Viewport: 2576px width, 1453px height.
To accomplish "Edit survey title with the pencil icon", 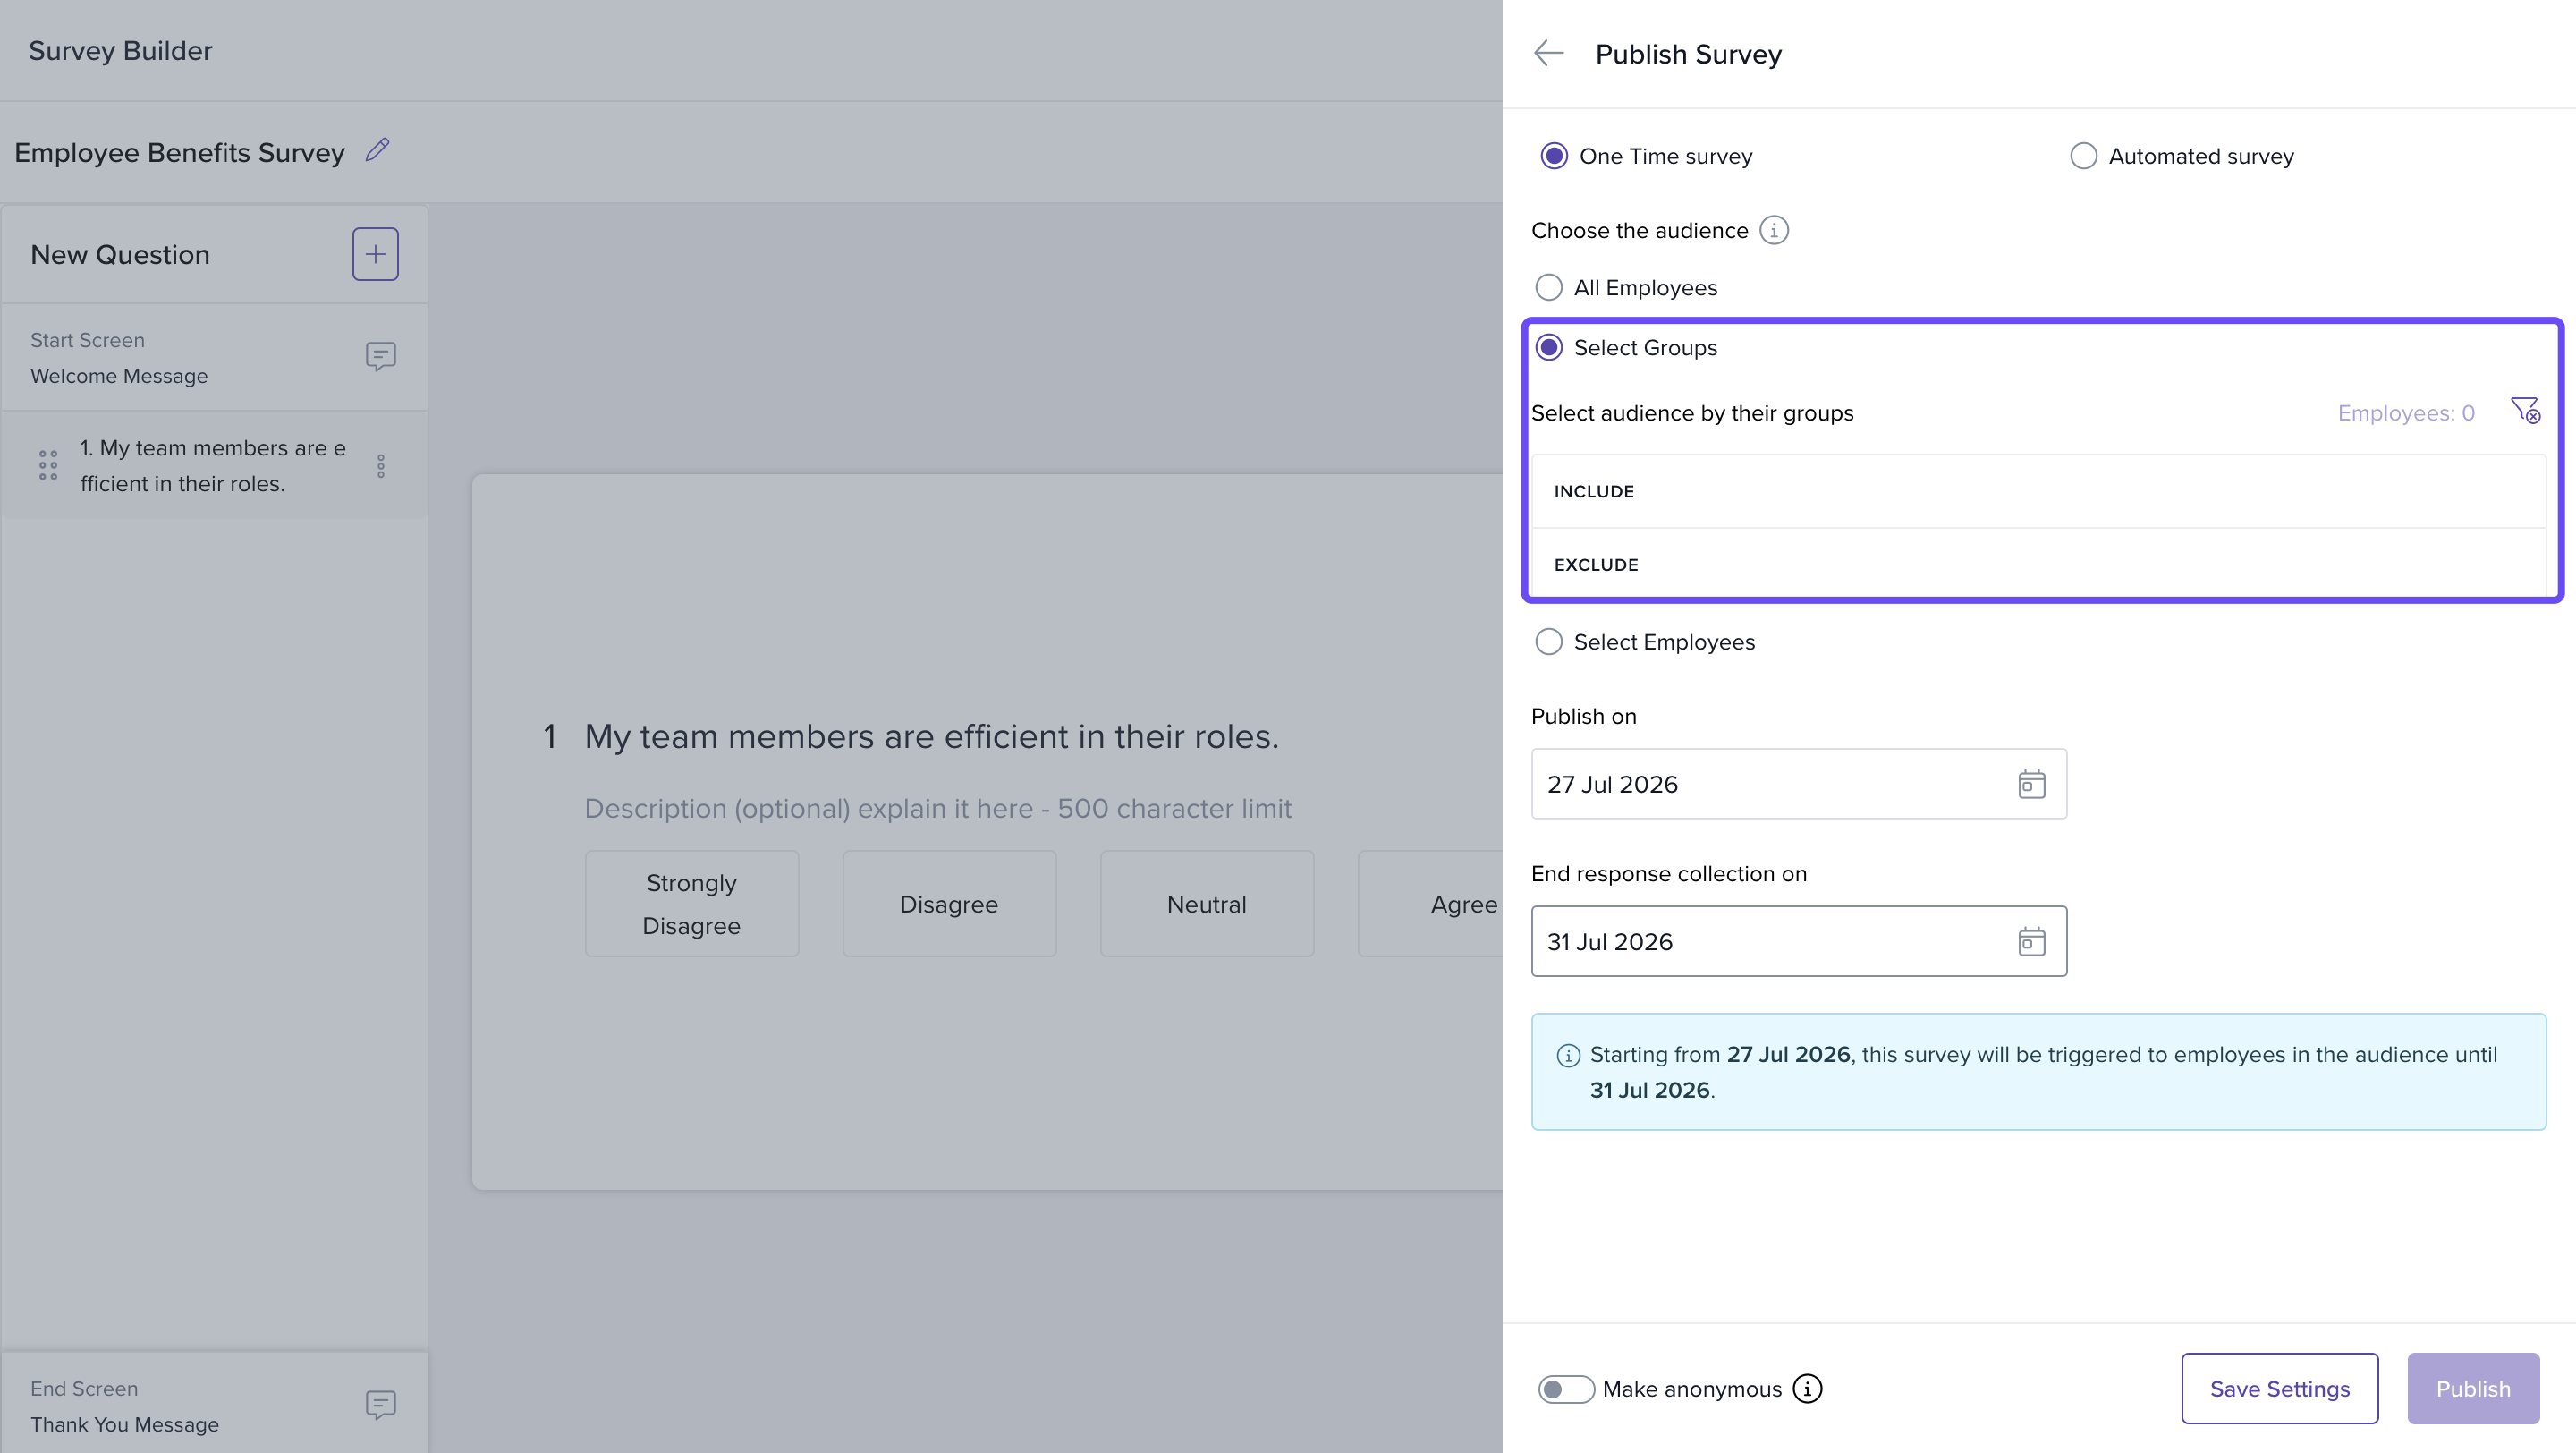I will point(377,150).
